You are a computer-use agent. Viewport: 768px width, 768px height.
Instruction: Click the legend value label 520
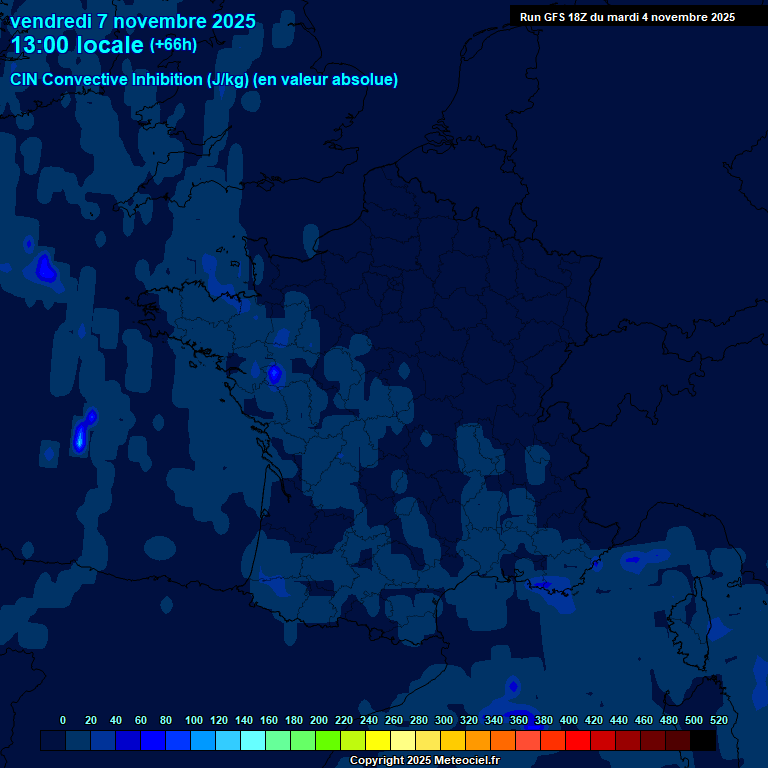(718, 720)
